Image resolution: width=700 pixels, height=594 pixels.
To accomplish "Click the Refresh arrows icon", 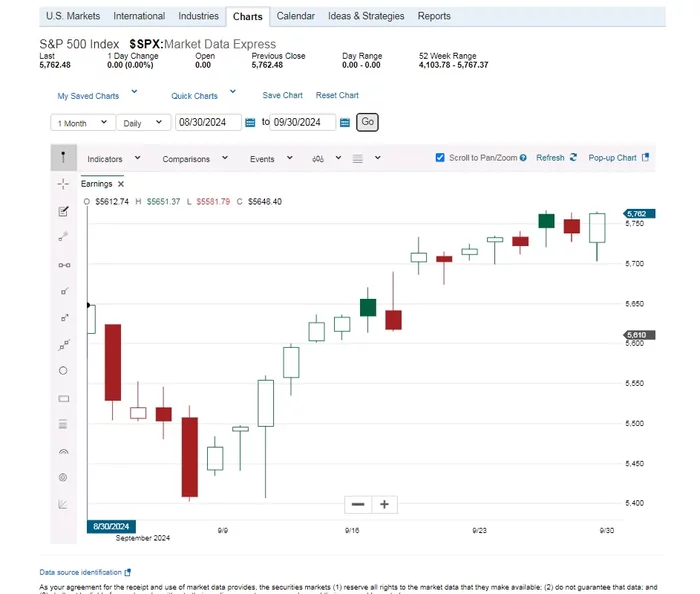I will [x=574, y=157].
